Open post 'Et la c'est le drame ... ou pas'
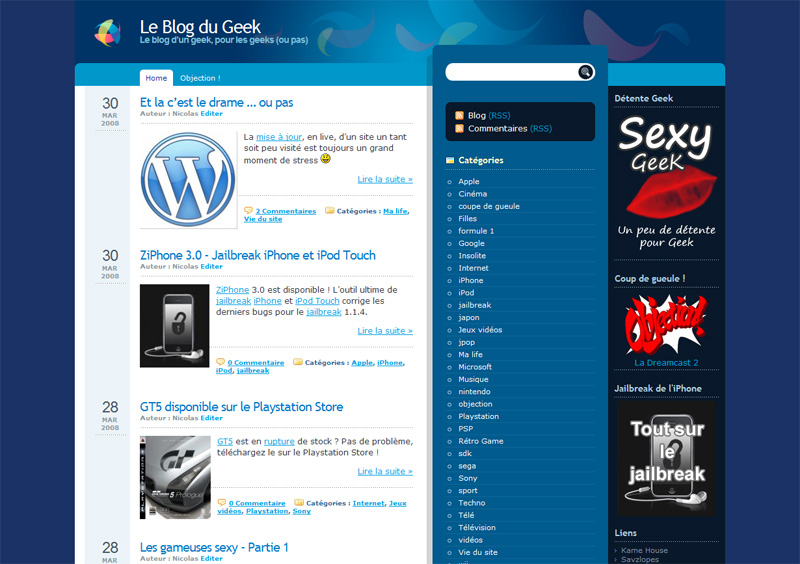Viewport: 800px width, 564px height. (x=216, y=102)
